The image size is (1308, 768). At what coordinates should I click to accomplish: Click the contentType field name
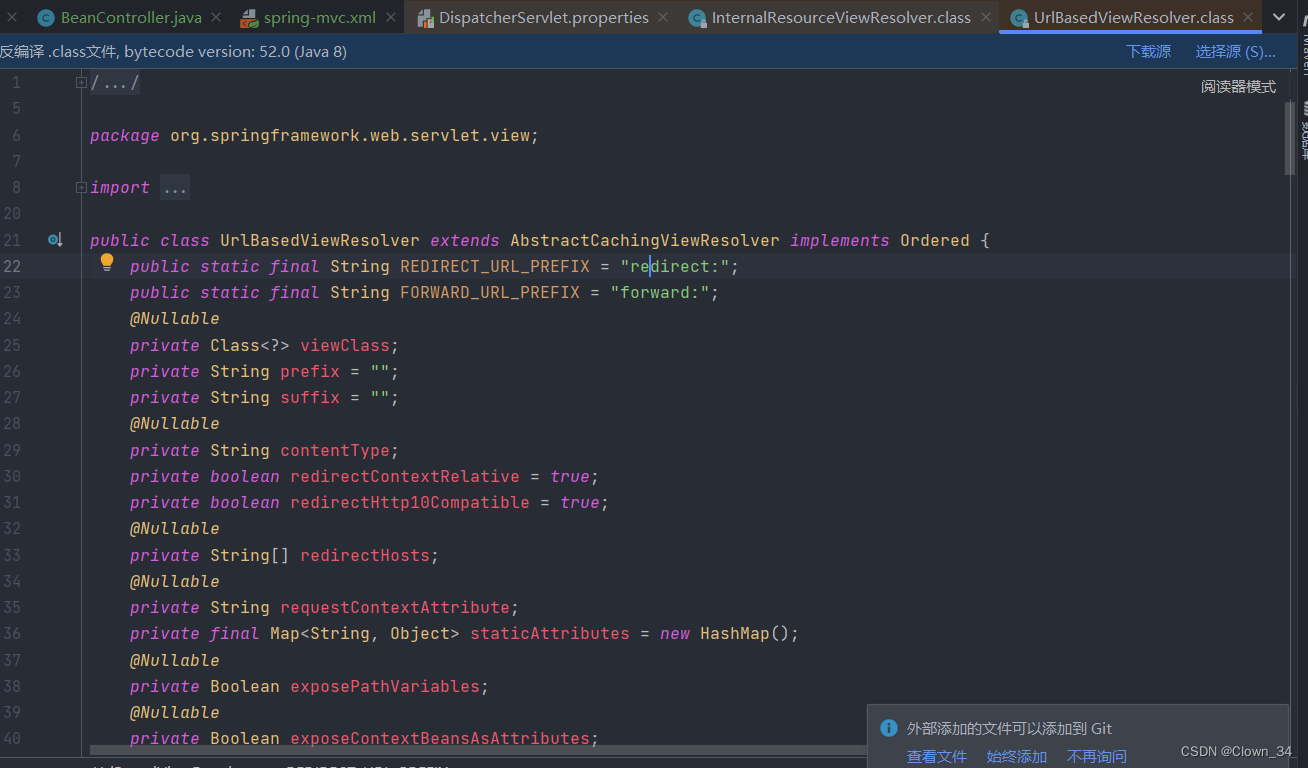click(335, 450)
